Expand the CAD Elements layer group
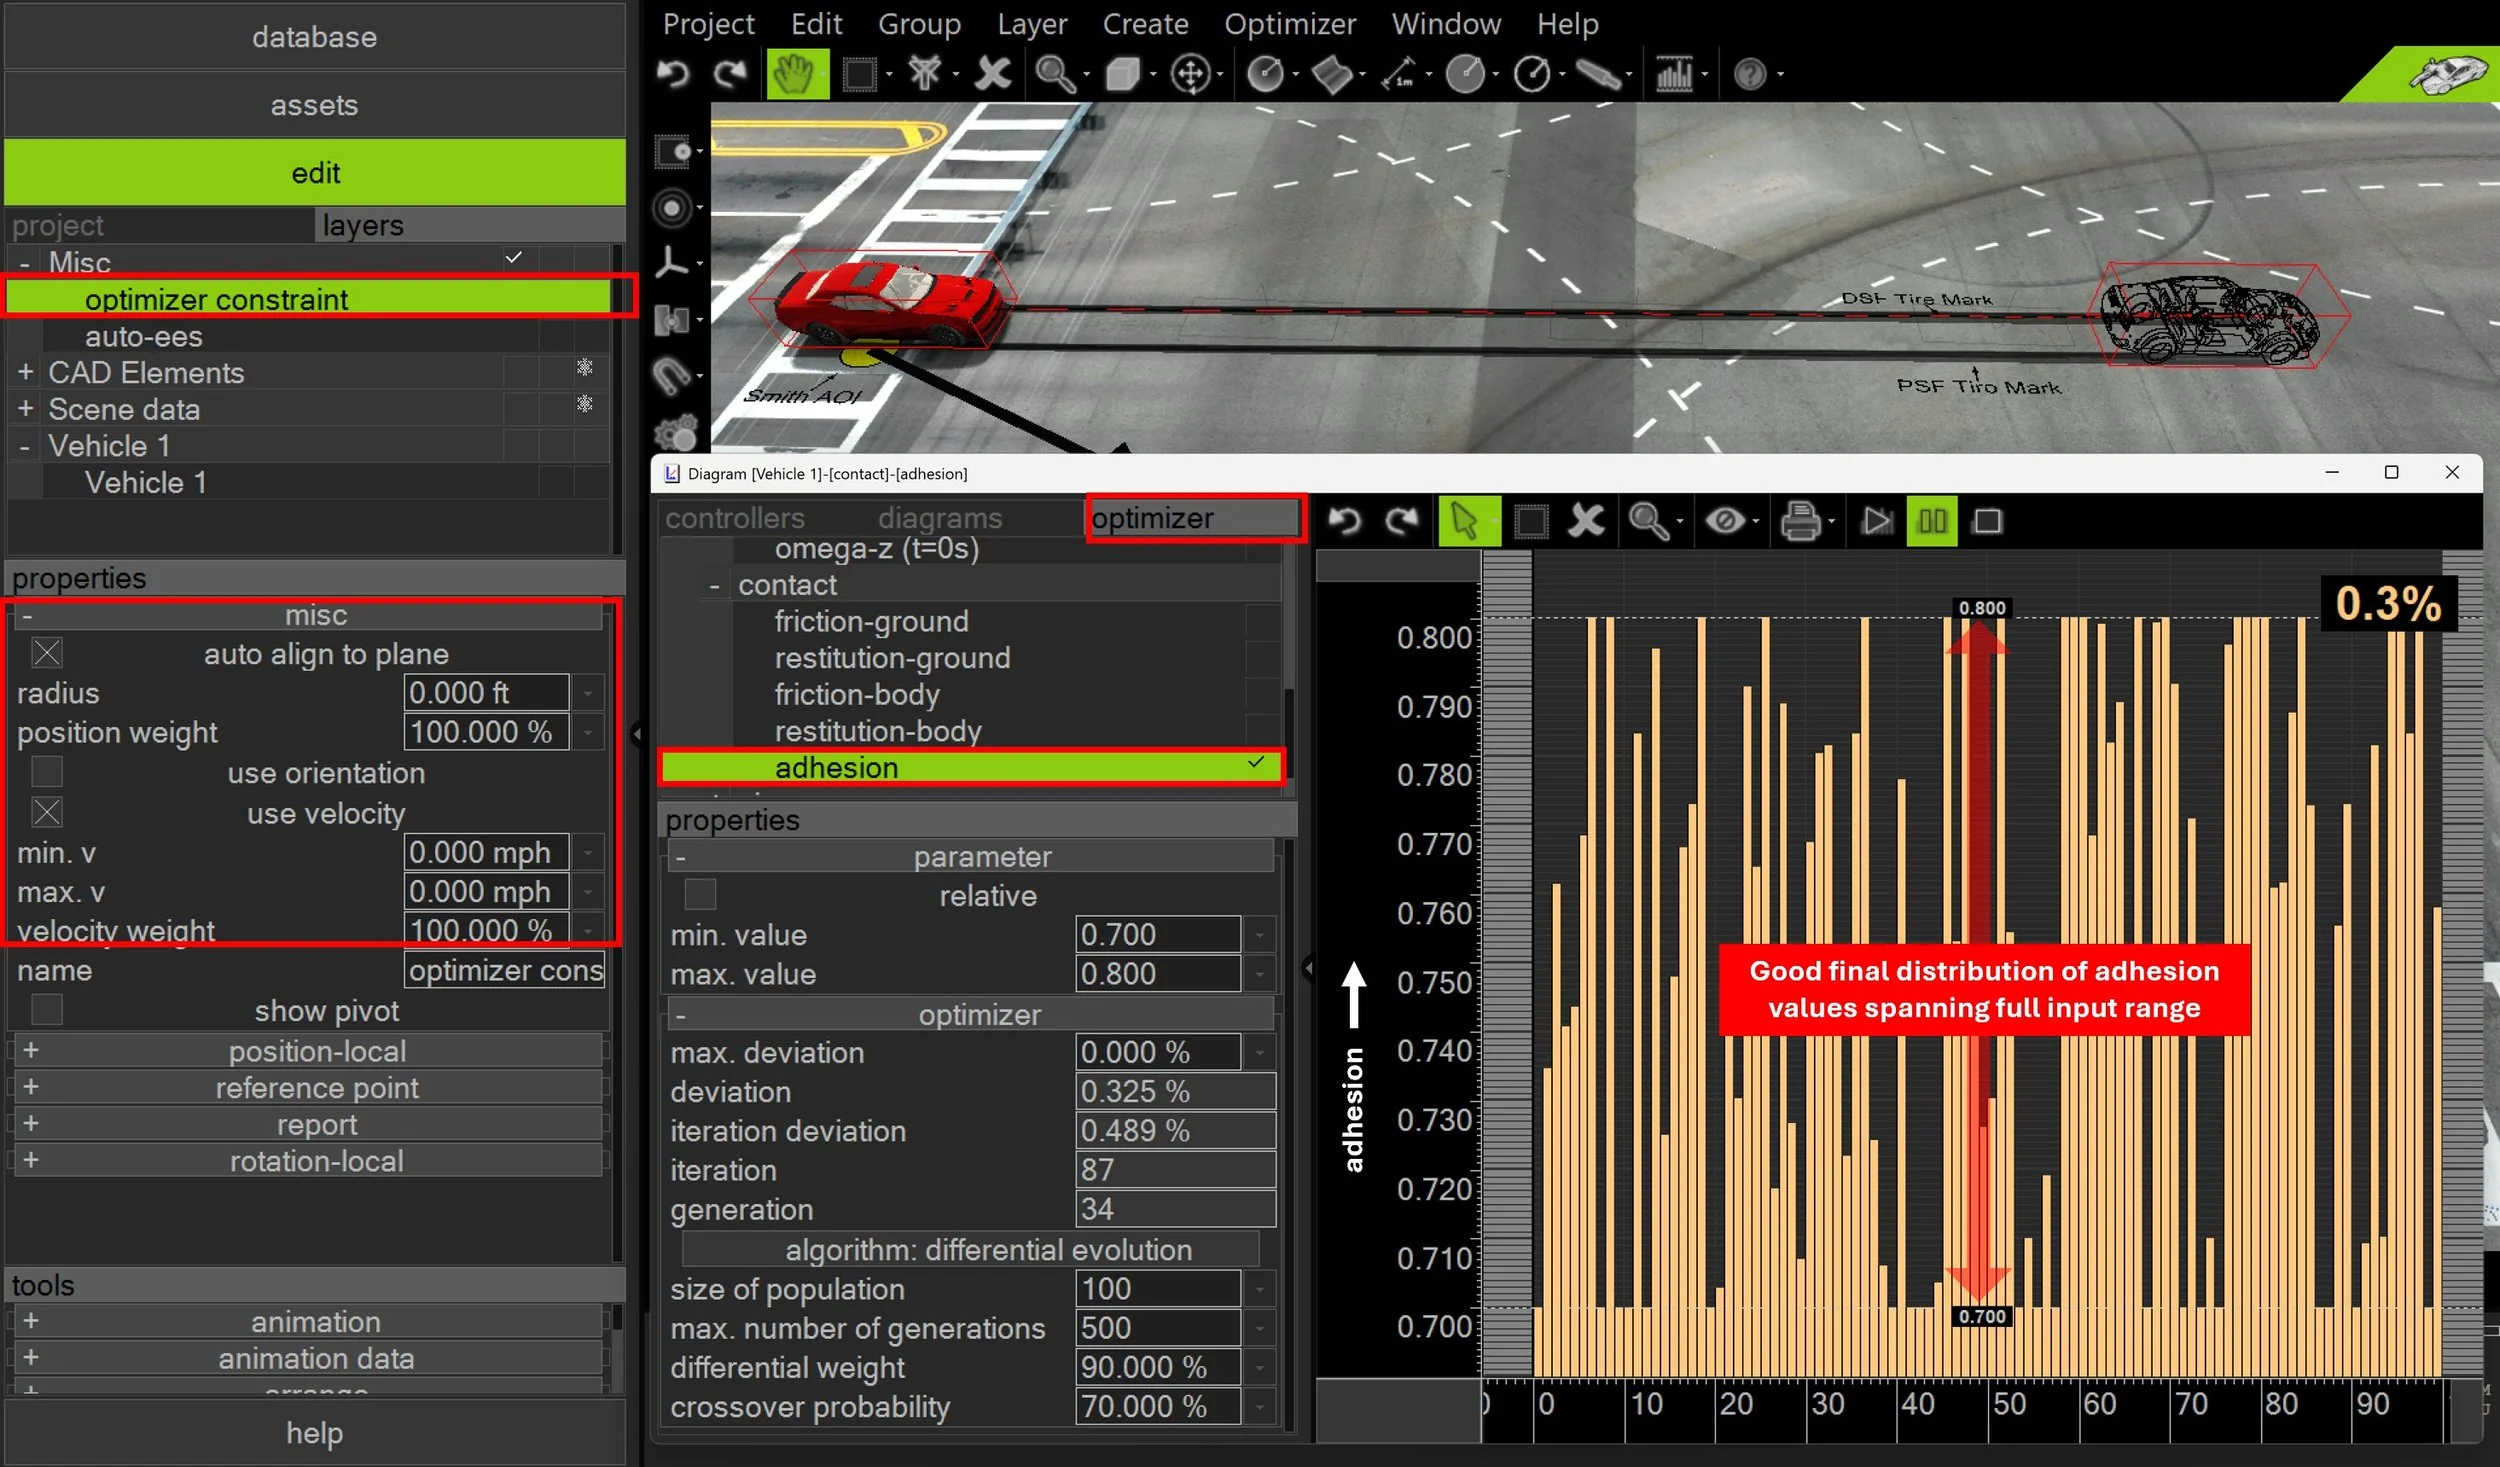This screenshot has width=2500, height=1467. 25,372
